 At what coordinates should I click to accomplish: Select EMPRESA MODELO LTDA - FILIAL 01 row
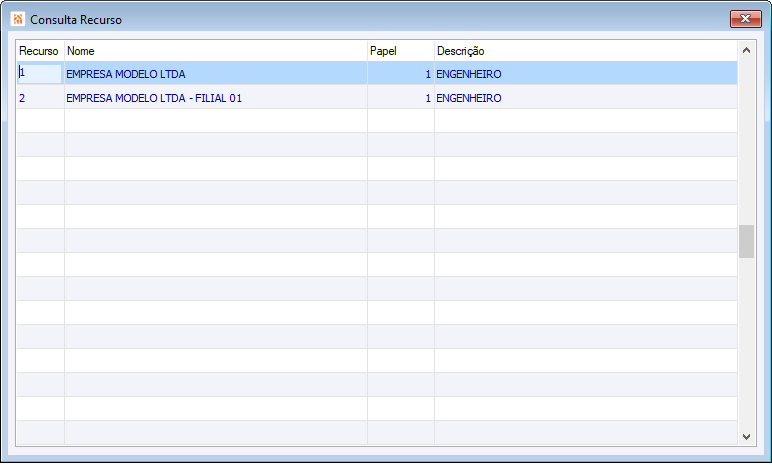[377, 98]
